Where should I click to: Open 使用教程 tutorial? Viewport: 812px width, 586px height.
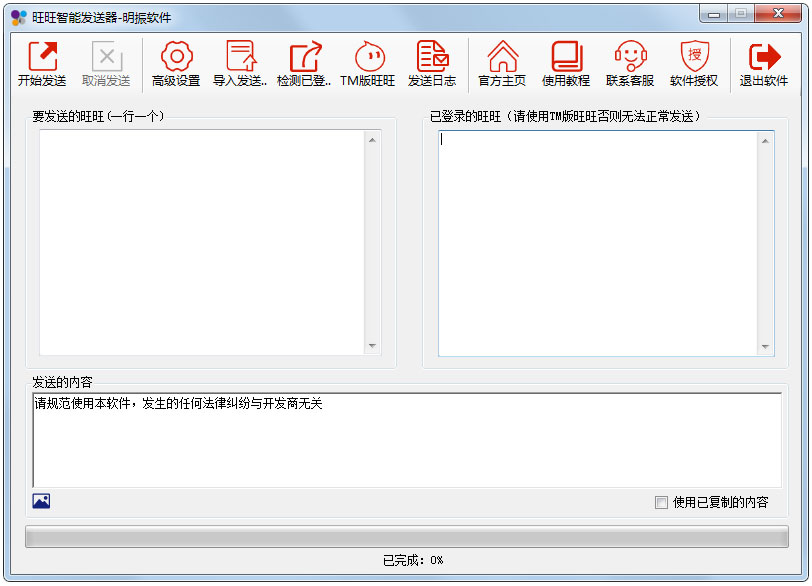click(566, 64)
